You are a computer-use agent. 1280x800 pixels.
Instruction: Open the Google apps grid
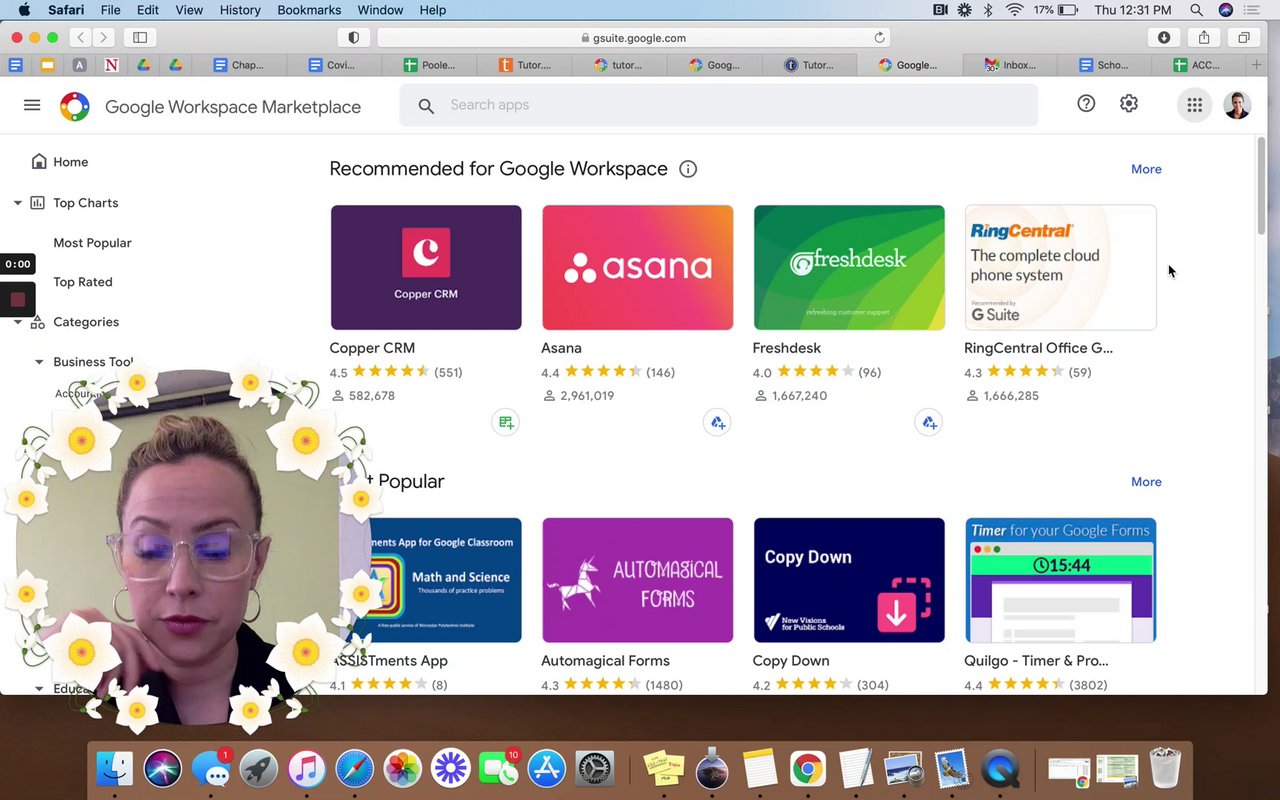point(1195,105)
